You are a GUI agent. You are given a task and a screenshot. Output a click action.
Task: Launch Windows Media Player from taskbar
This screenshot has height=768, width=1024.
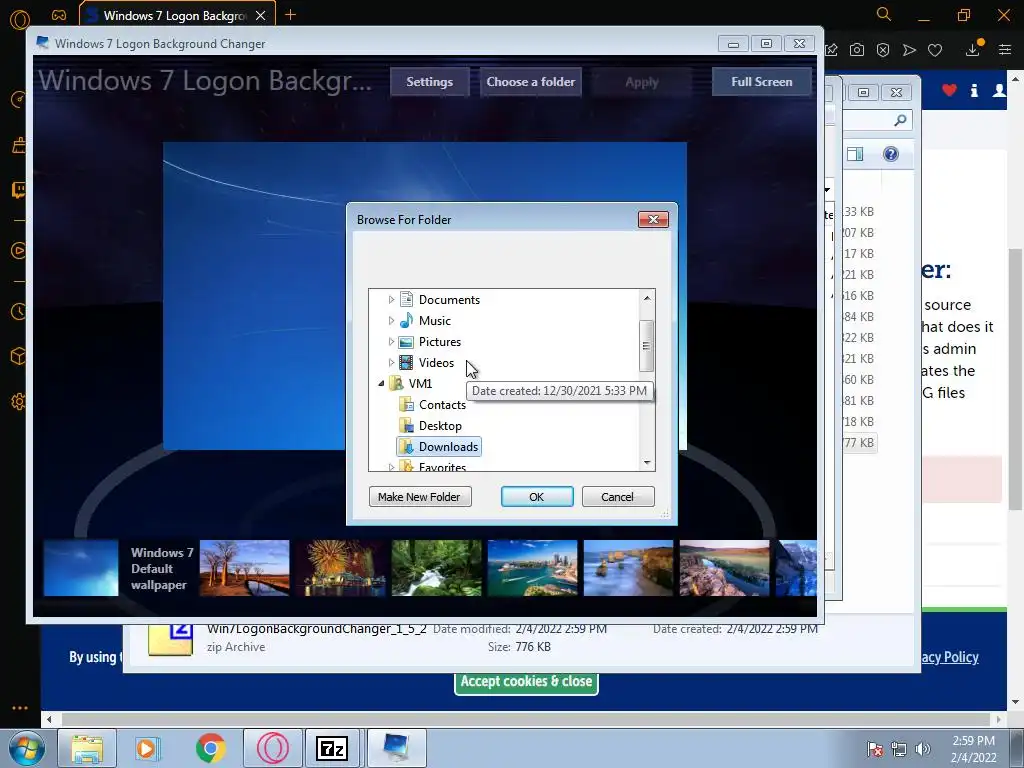[x=148, y=748]
